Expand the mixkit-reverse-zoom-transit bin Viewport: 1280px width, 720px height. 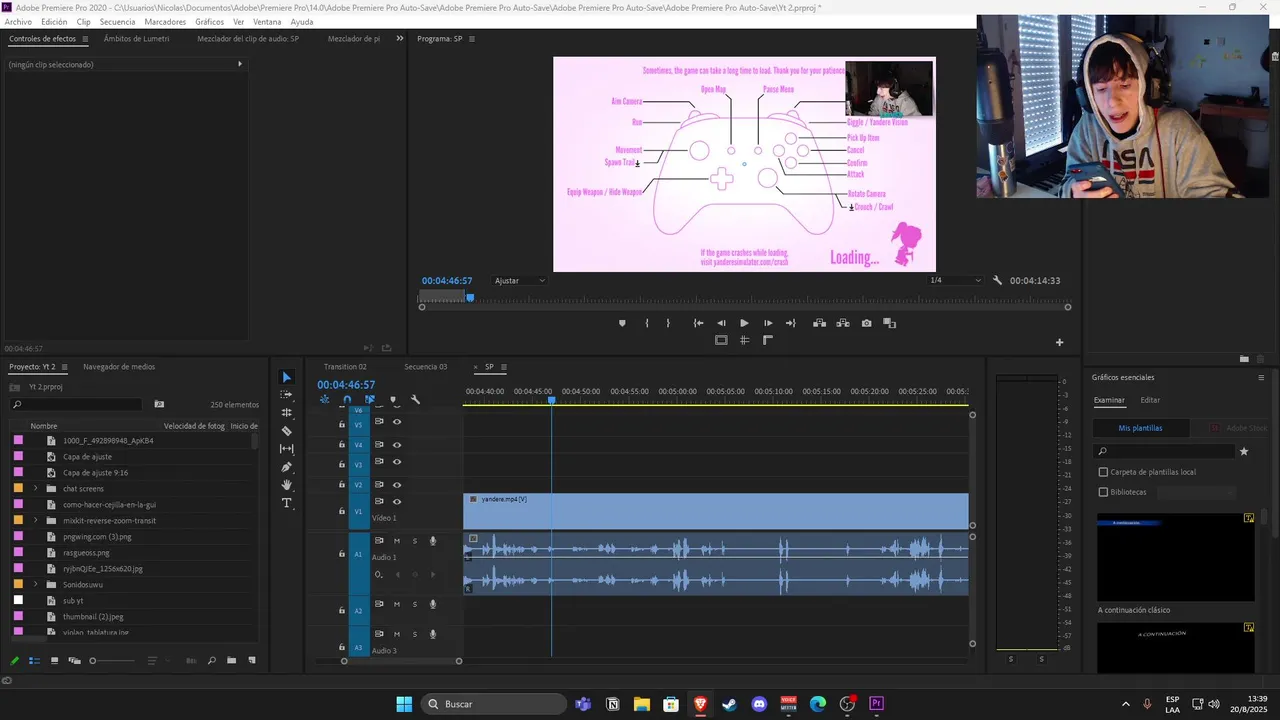click(36, 520)
